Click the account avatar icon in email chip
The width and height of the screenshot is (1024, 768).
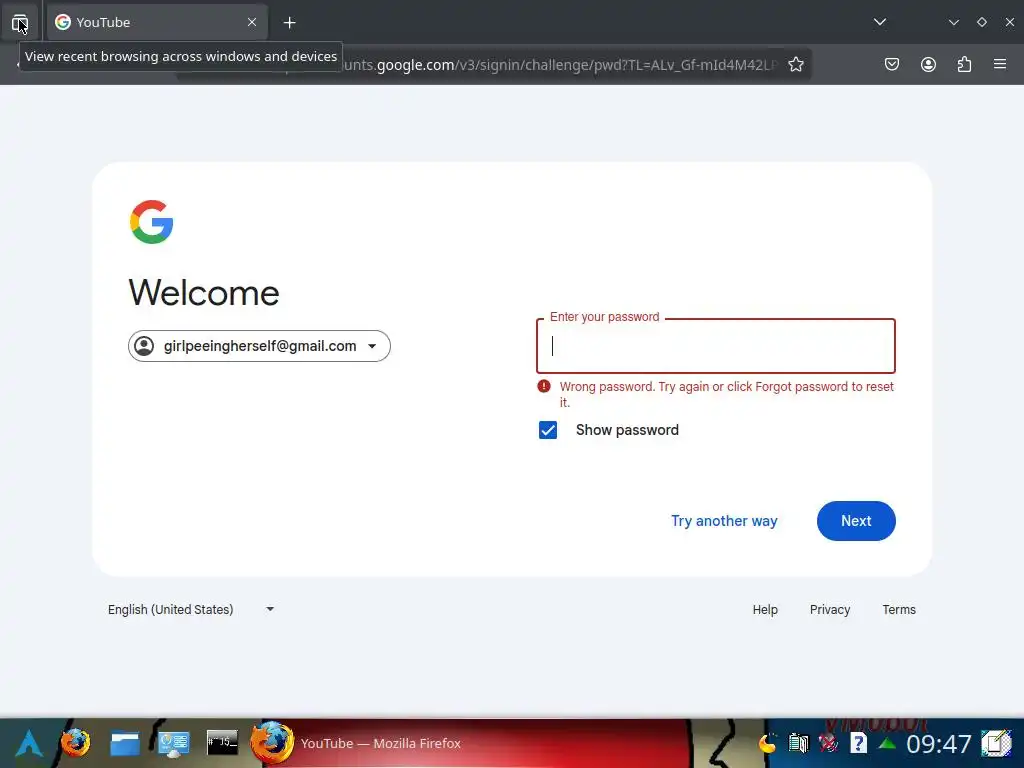click(144, 346)
